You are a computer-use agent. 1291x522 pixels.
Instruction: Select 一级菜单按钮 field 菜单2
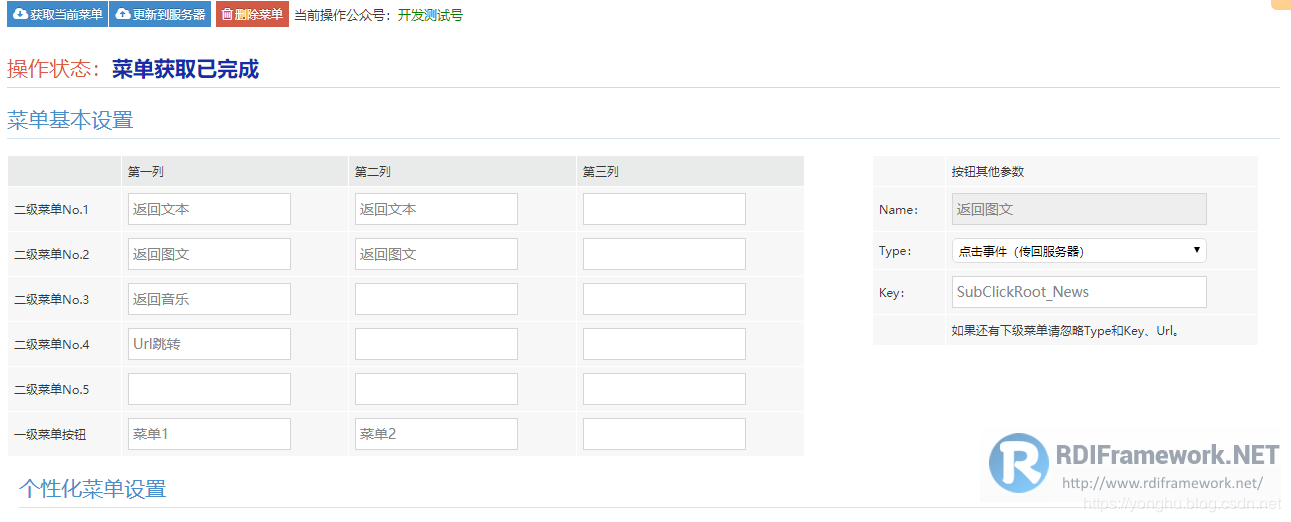click(436, 434)
